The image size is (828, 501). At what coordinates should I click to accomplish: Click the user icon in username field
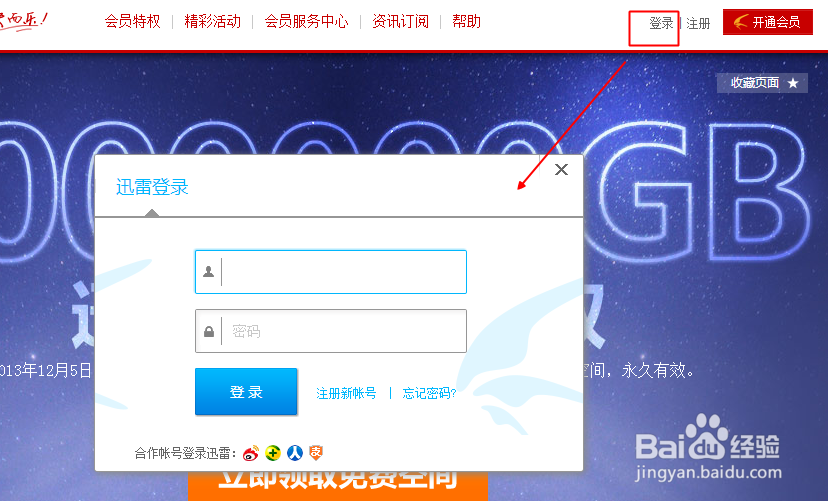209,271
